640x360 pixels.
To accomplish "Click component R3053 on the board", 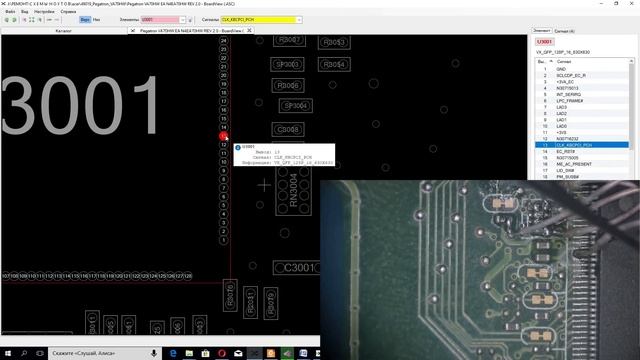I will click(334, 42).
